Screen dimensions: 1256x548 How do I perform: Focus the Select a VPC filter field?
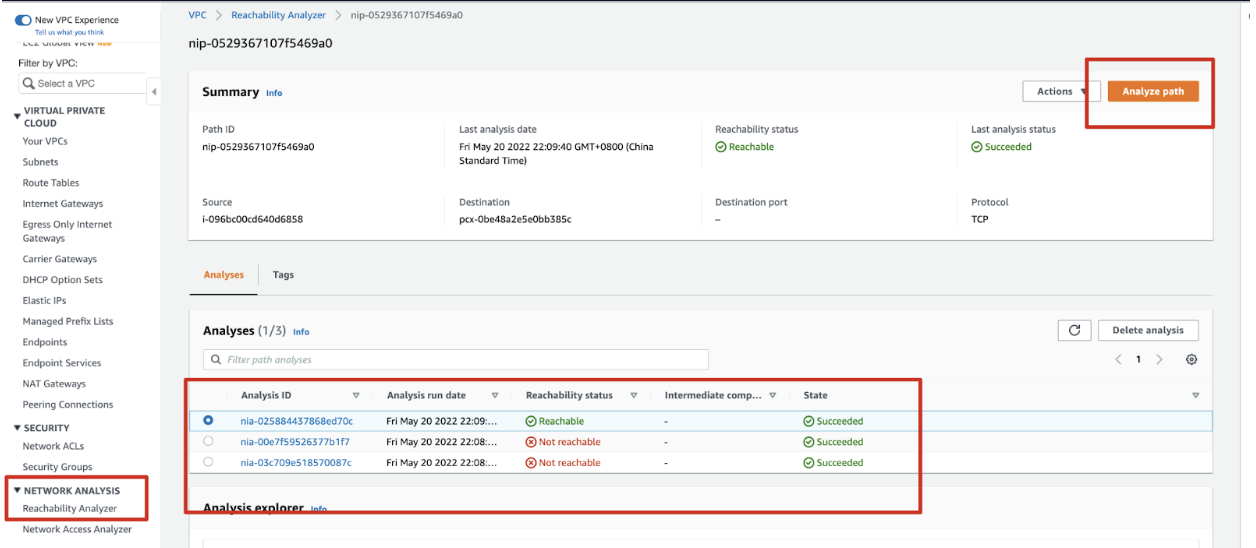[82, 84]
